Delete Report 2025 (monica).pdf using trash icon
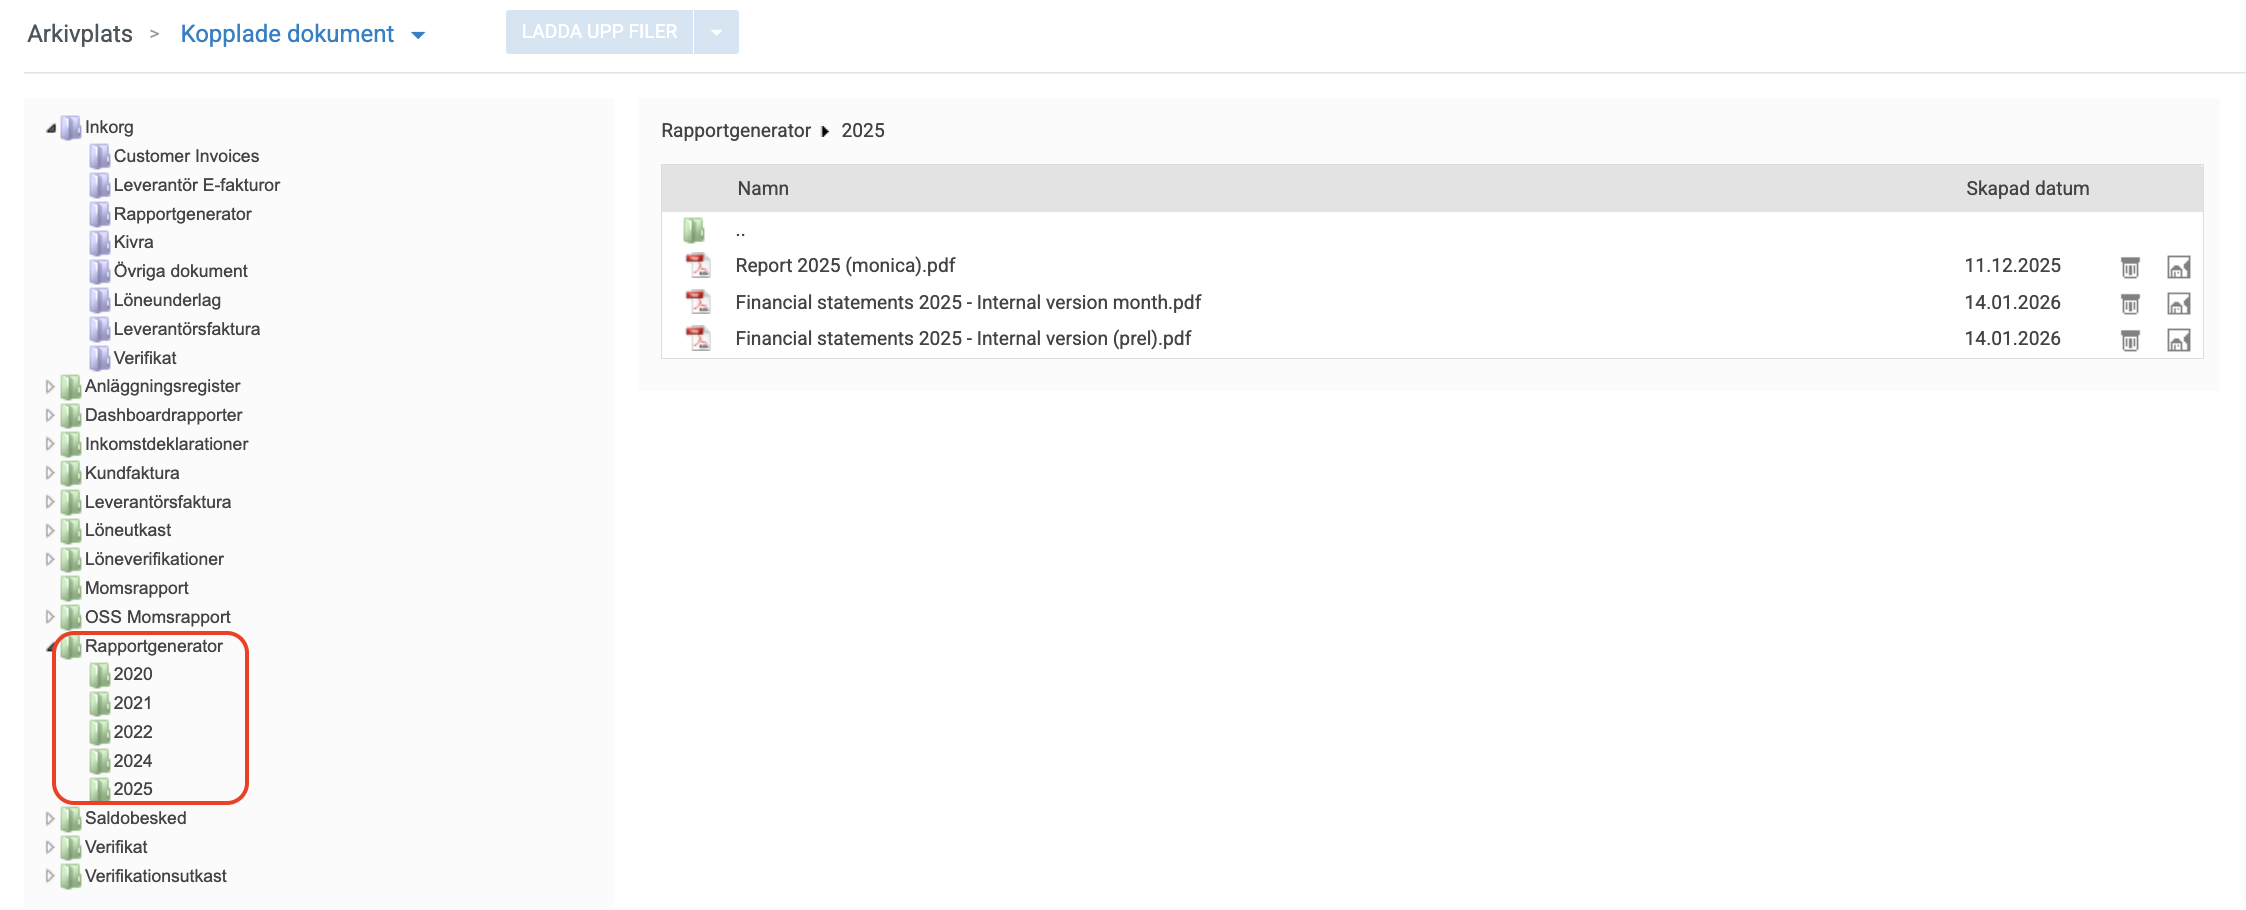The image size is (2246, 910). (2130, 267)
